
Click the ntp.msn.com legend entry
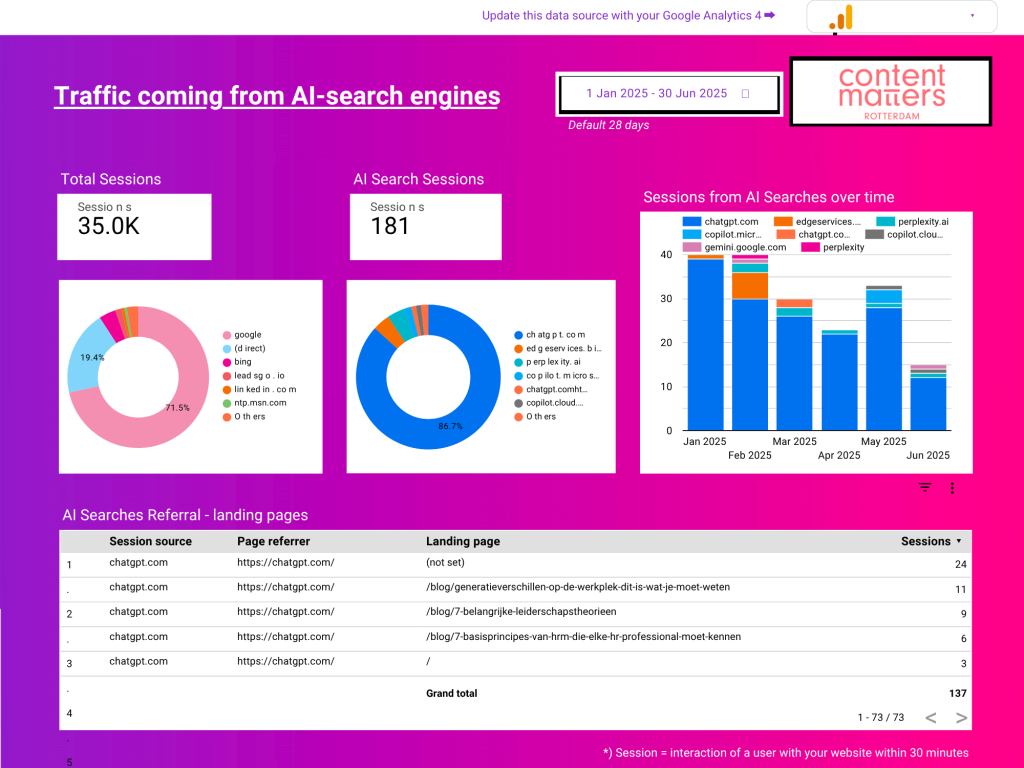point(255,403)
